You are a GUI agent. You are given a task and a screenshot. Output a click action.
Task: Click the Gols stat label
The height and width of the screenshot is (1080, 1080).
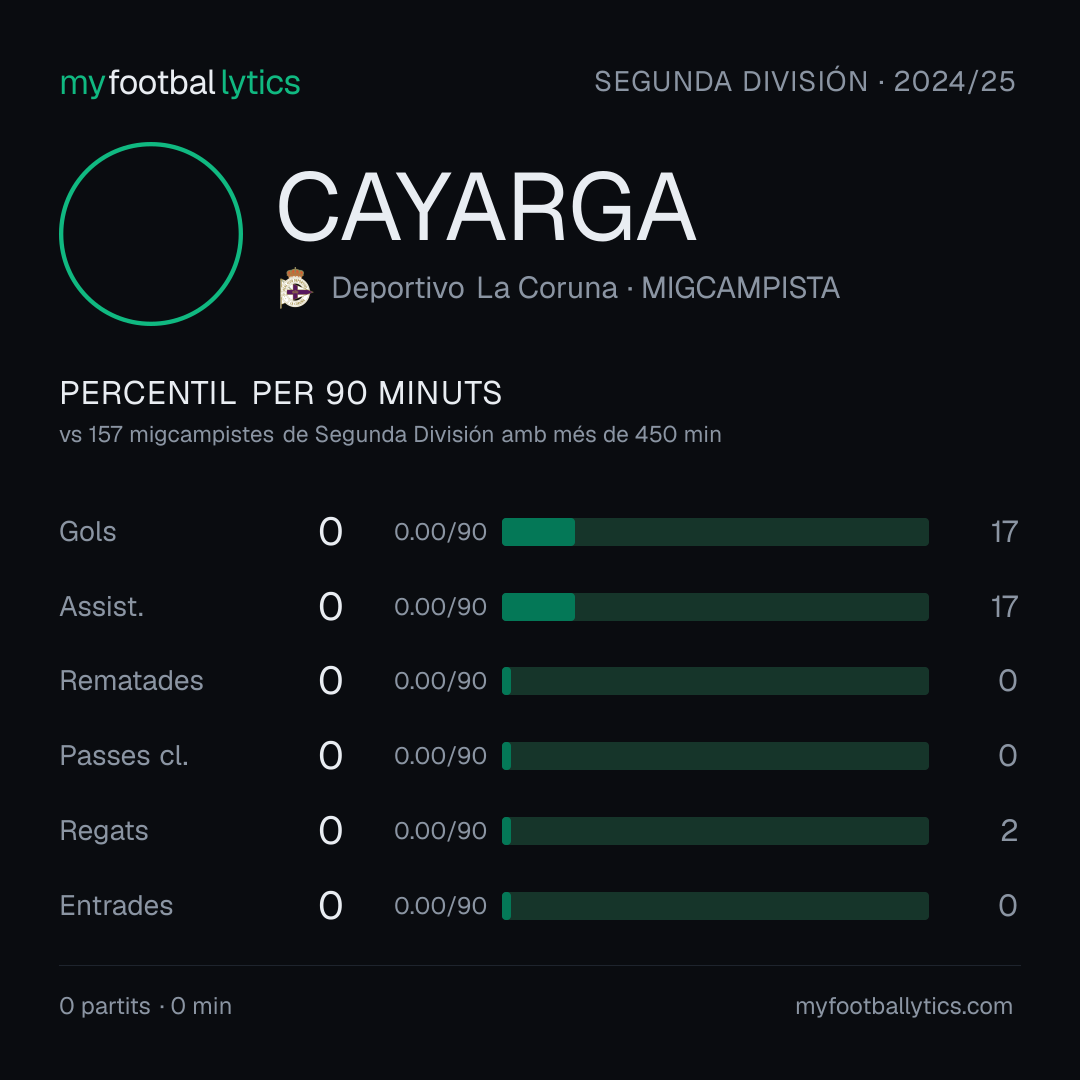[x=87, y=532]
